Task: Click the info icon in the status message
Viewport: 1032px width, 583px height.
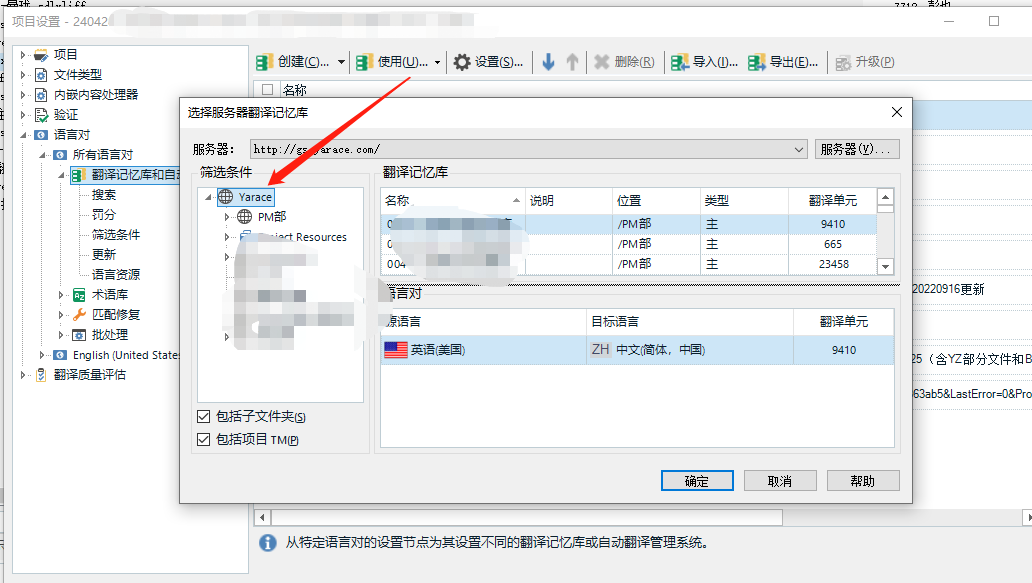Action: click(x=268, y=543)
